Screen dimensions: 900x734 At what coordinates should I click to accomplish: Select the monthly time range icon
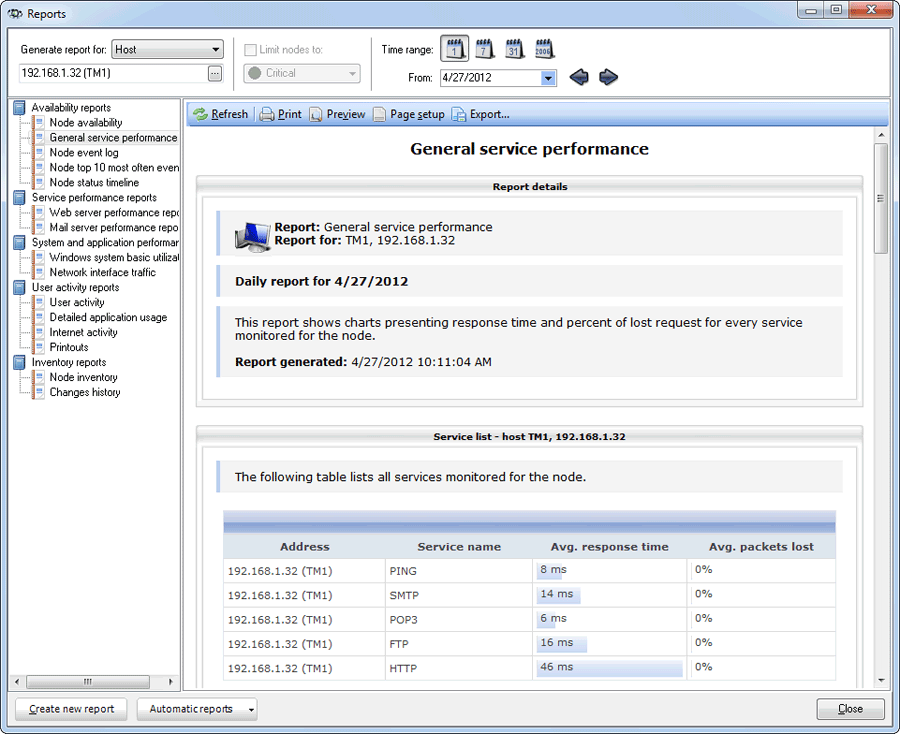click(514, 49)
